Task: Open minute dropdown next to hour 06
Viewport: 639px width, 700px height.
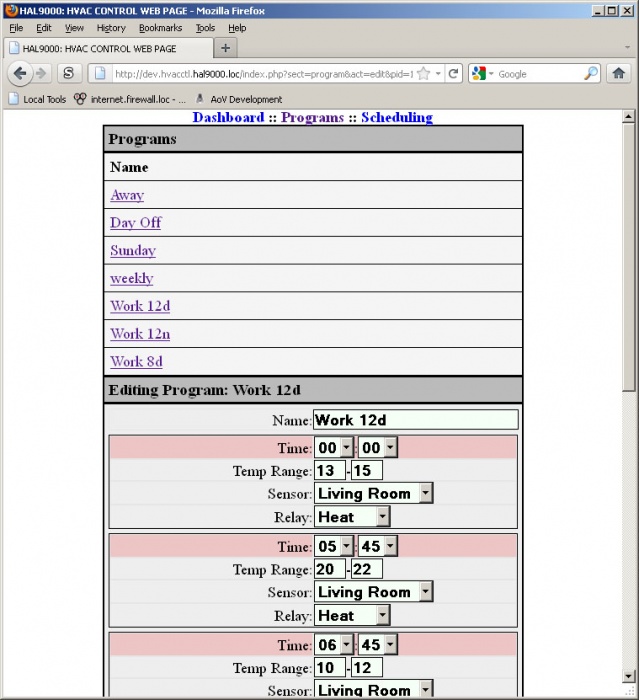Action: click(378, 645)
